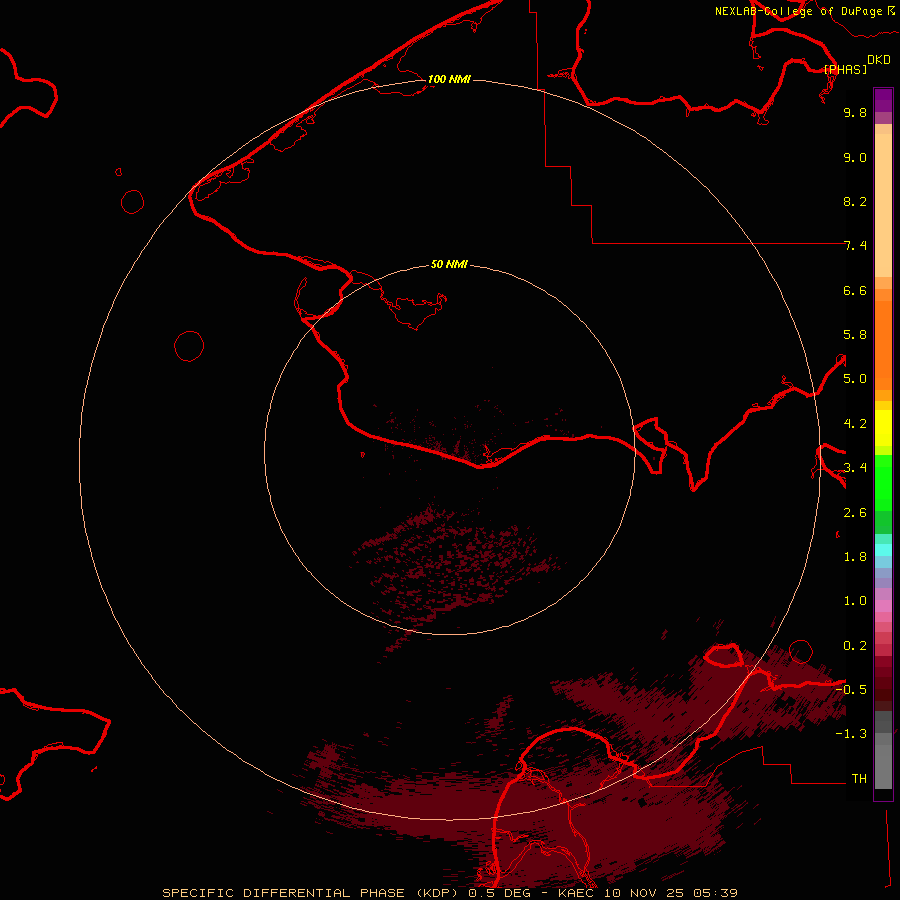Select the 1.8 value on the scale

coord(855,557)
